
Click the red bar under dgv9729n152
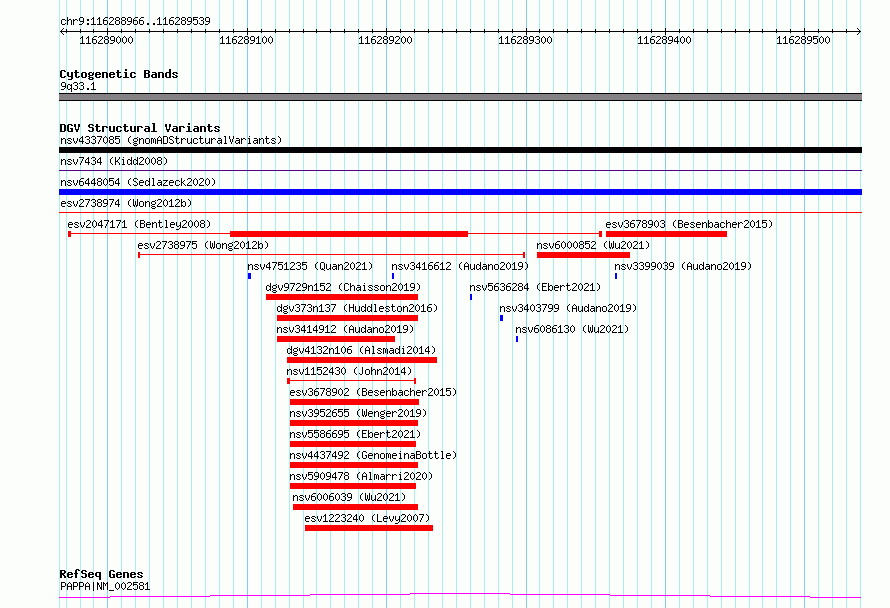click(342, 297)
